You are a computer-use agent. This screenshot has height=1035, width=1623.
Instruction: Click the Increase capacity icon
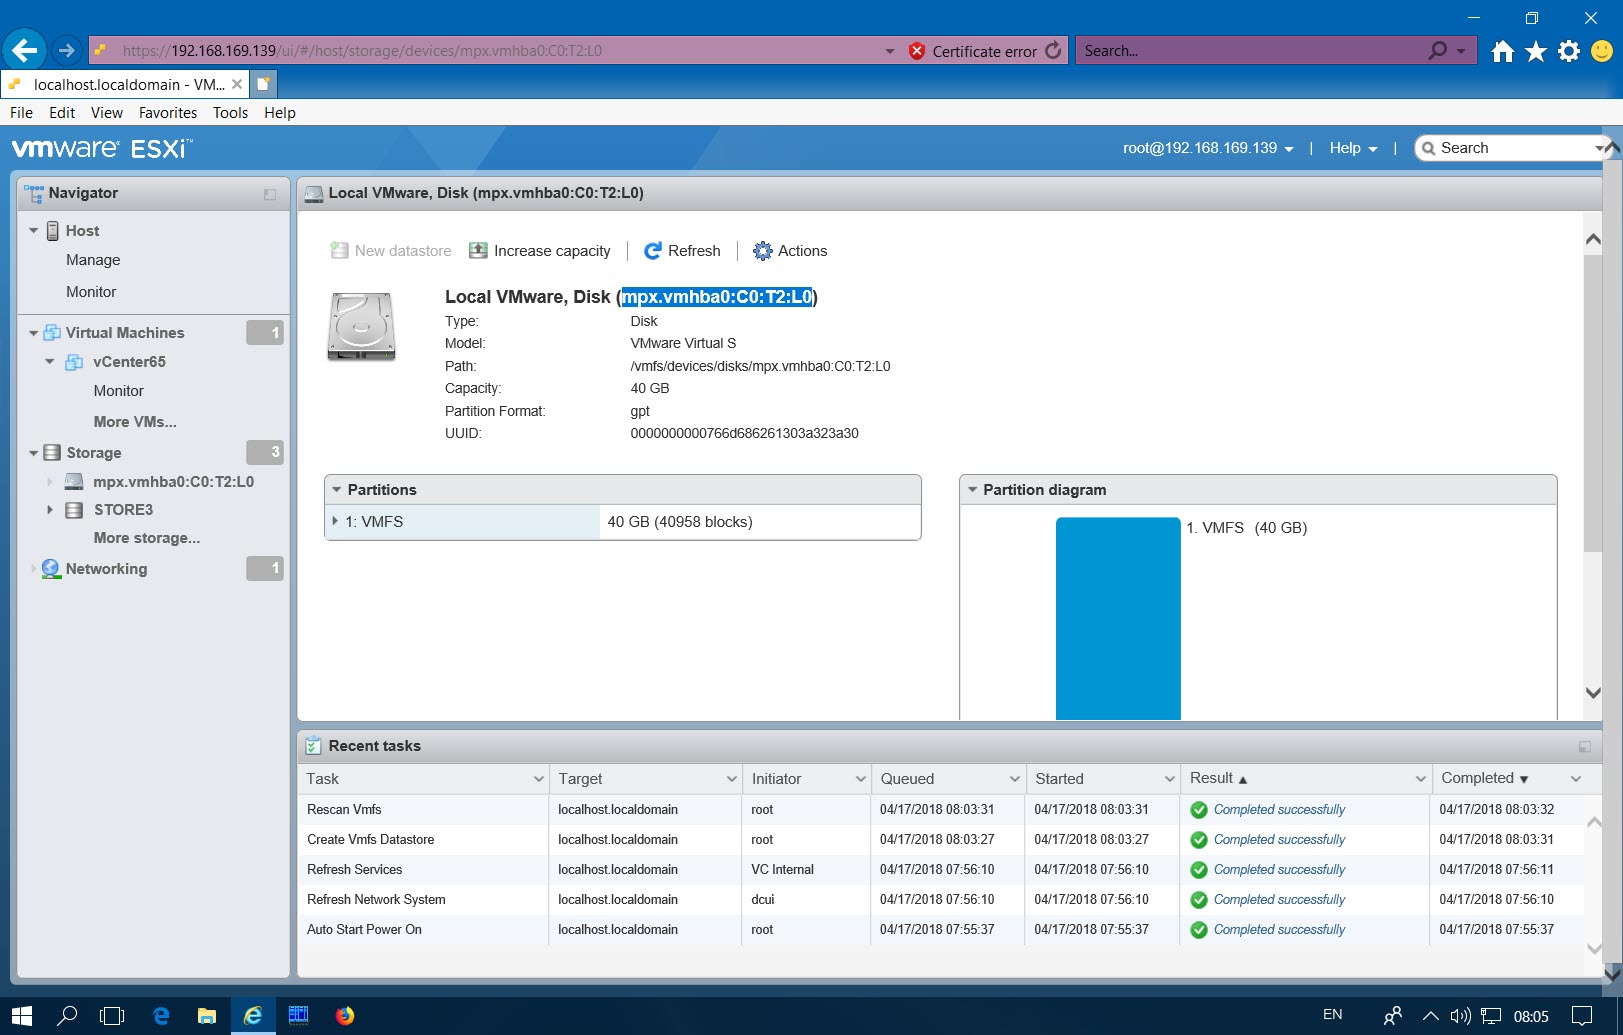tap(479, 251)
